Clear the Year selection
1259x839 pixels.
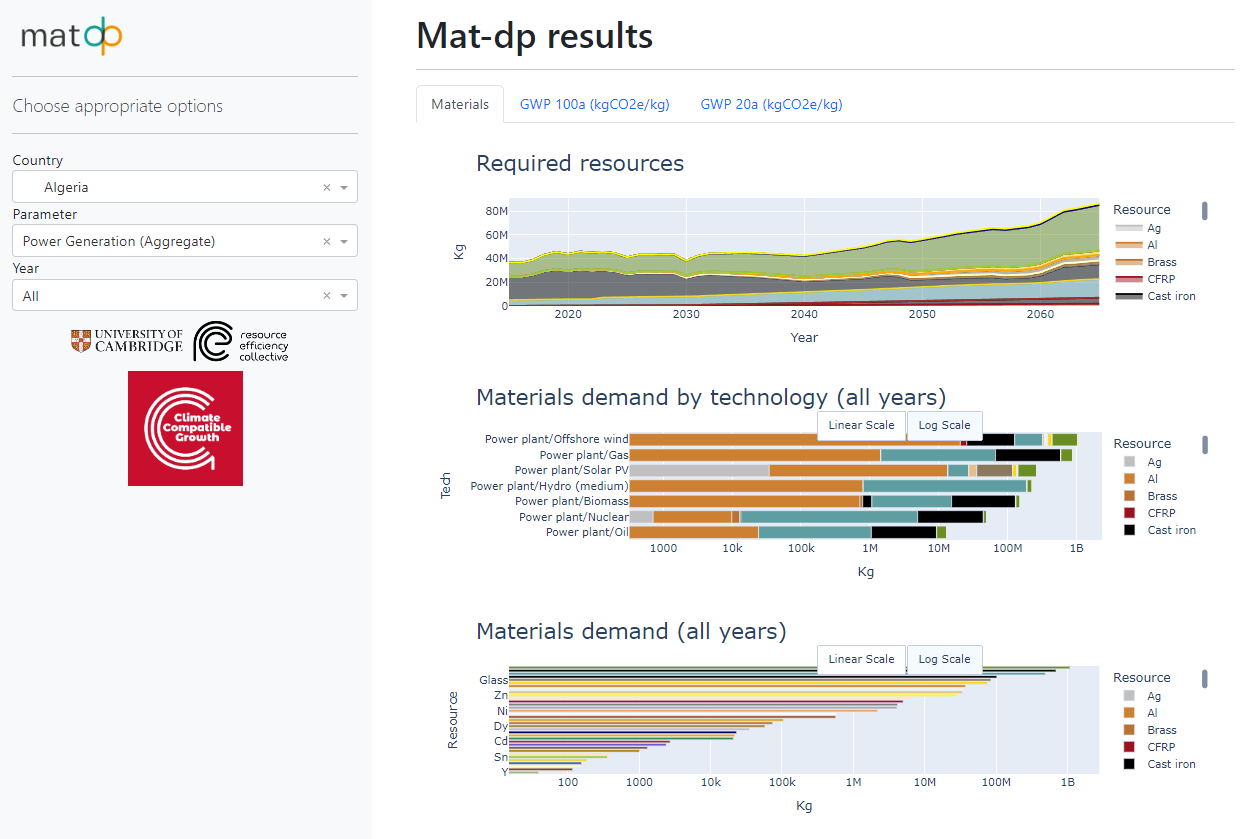[x=326, y=296]
